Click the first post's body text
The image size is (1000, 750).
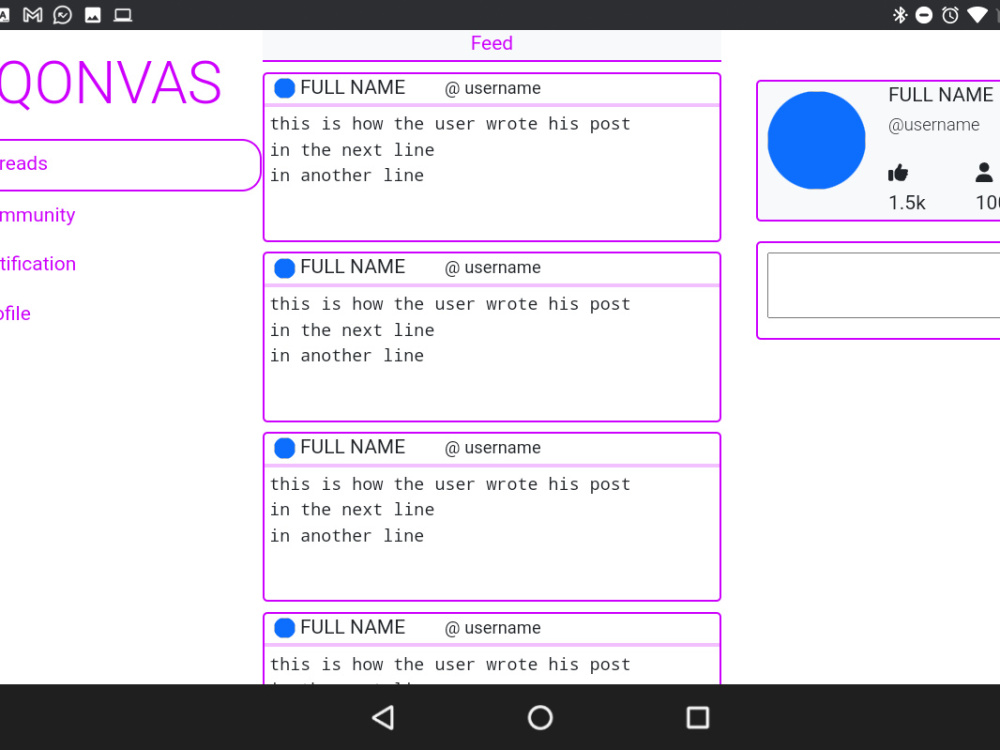point(450,150)
